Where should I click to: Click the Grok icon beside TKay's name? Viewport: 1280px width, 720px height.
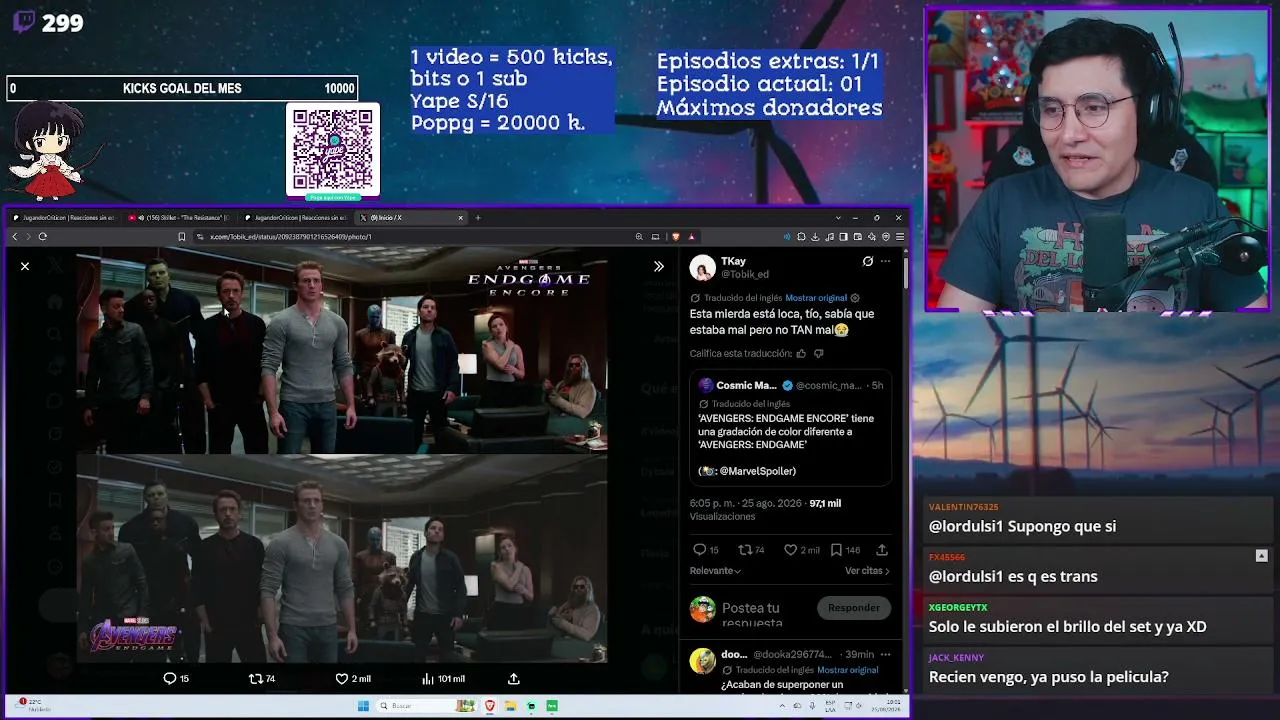[868, 261]
